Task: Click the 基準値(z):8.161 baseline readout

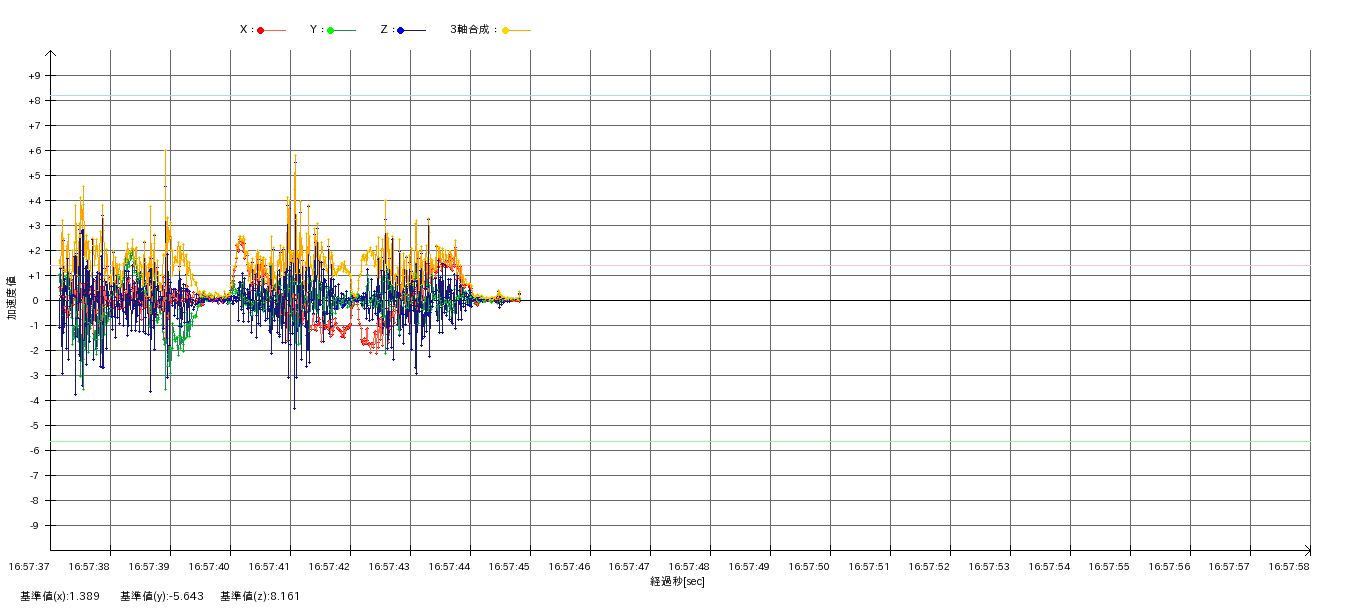Action: tap(260, 596)
